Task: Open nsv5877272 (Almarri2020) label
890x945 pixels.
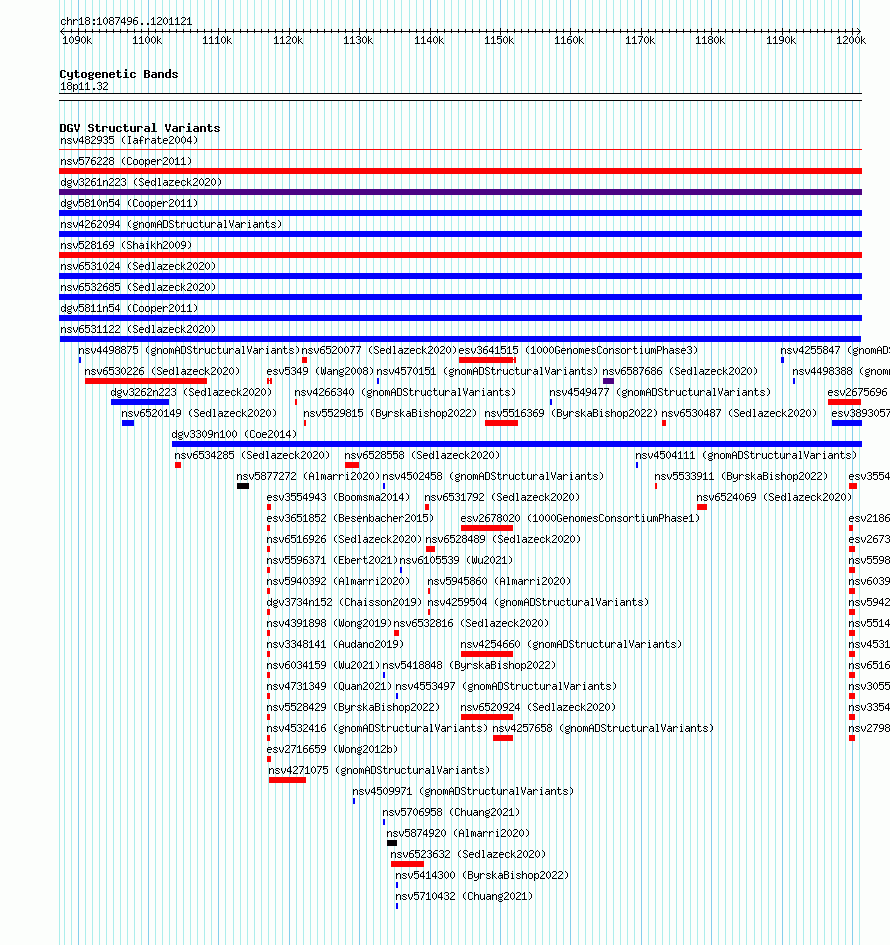Action: [309, 477]
